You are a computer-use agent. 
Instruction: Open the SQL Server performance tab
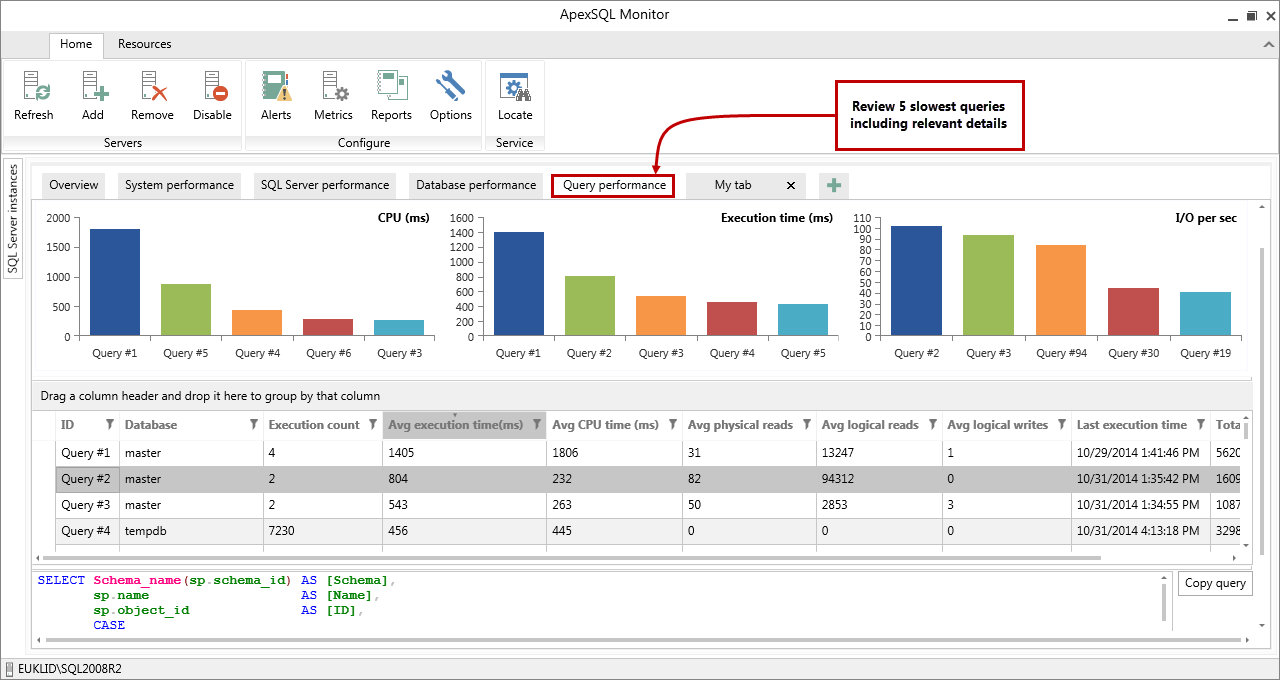pyautogui.click(x=325, y=185)
